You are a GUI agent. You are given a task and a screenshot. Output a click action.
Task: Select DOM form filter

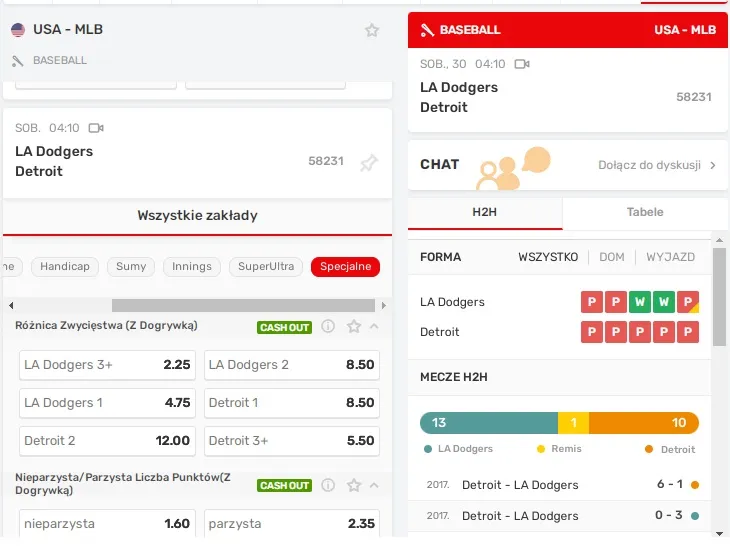[612, 257]
